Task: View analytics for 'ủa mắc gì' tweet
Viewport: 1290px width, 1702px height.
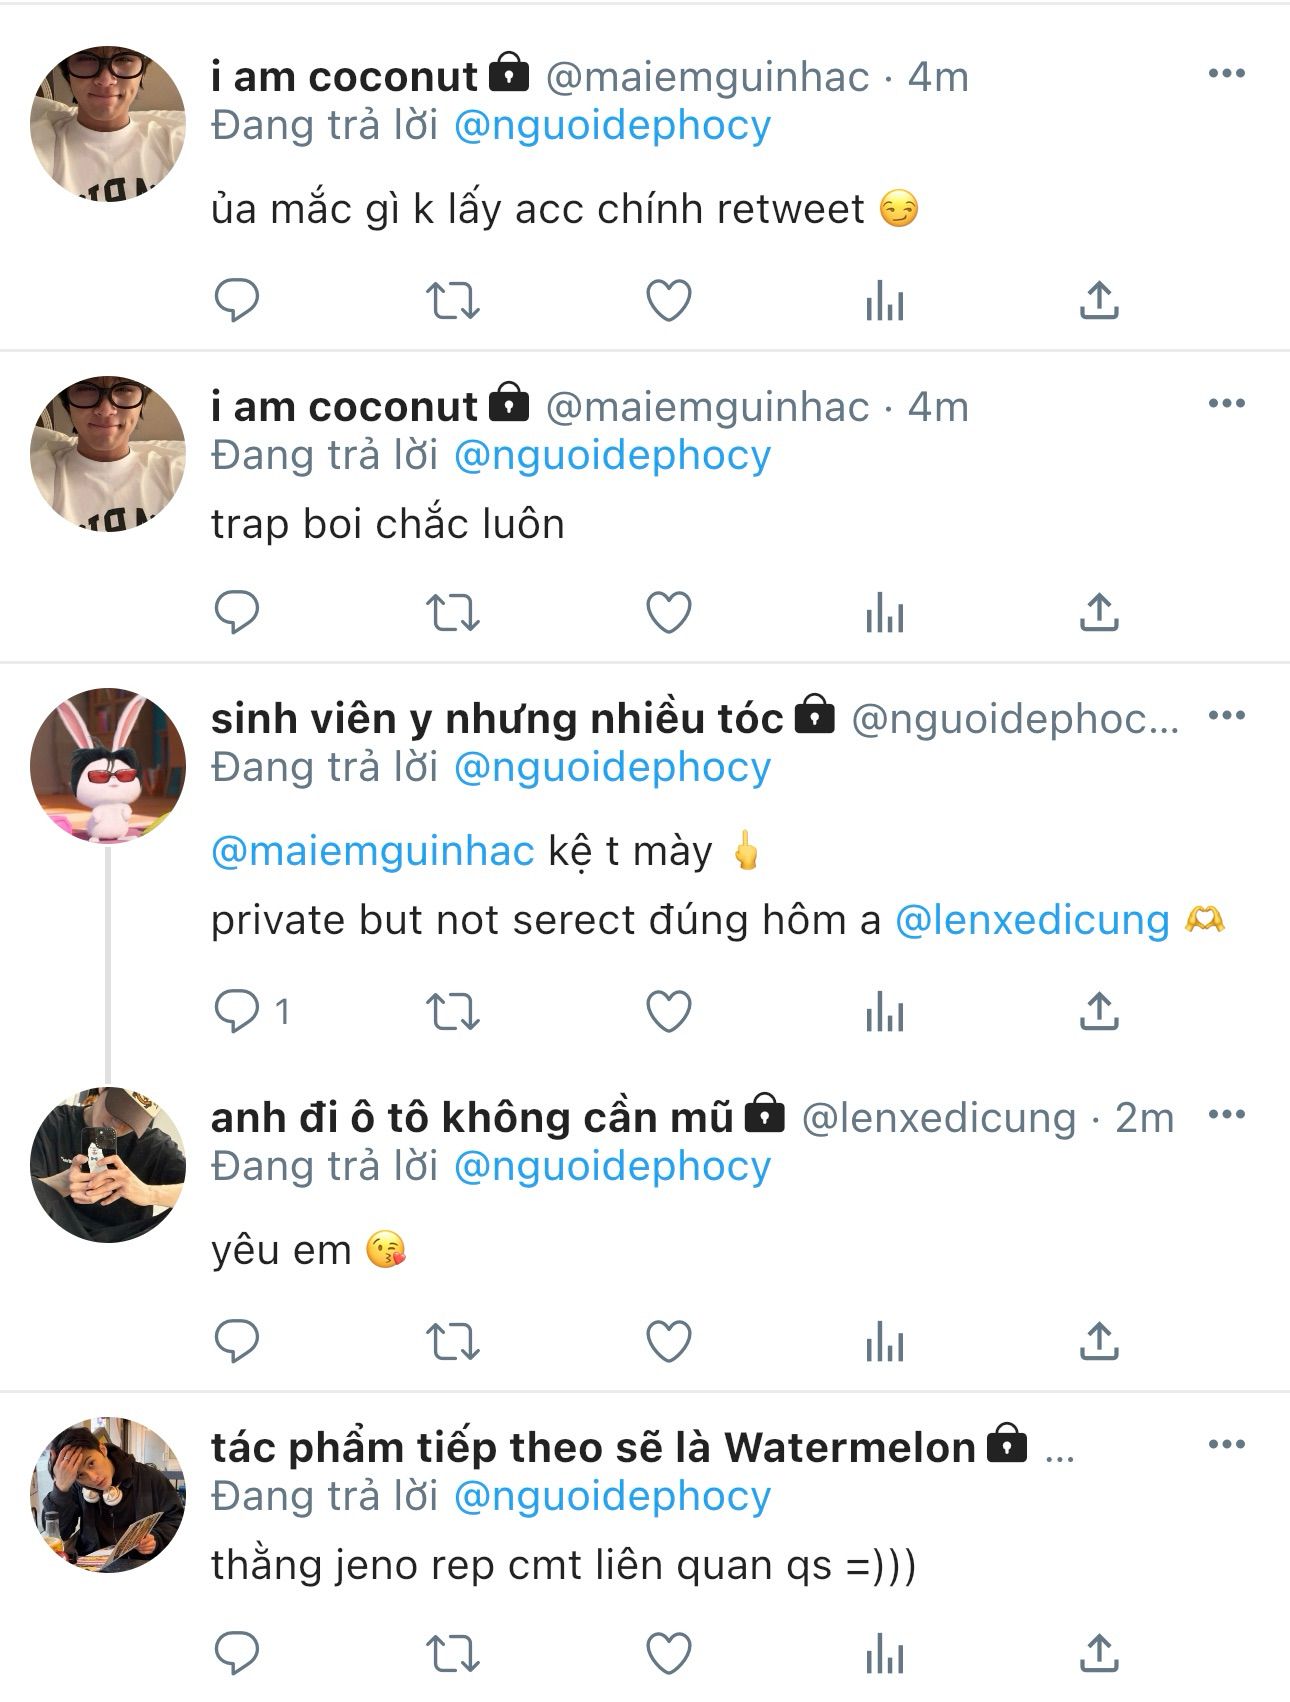Action: [x=885, y=300]
